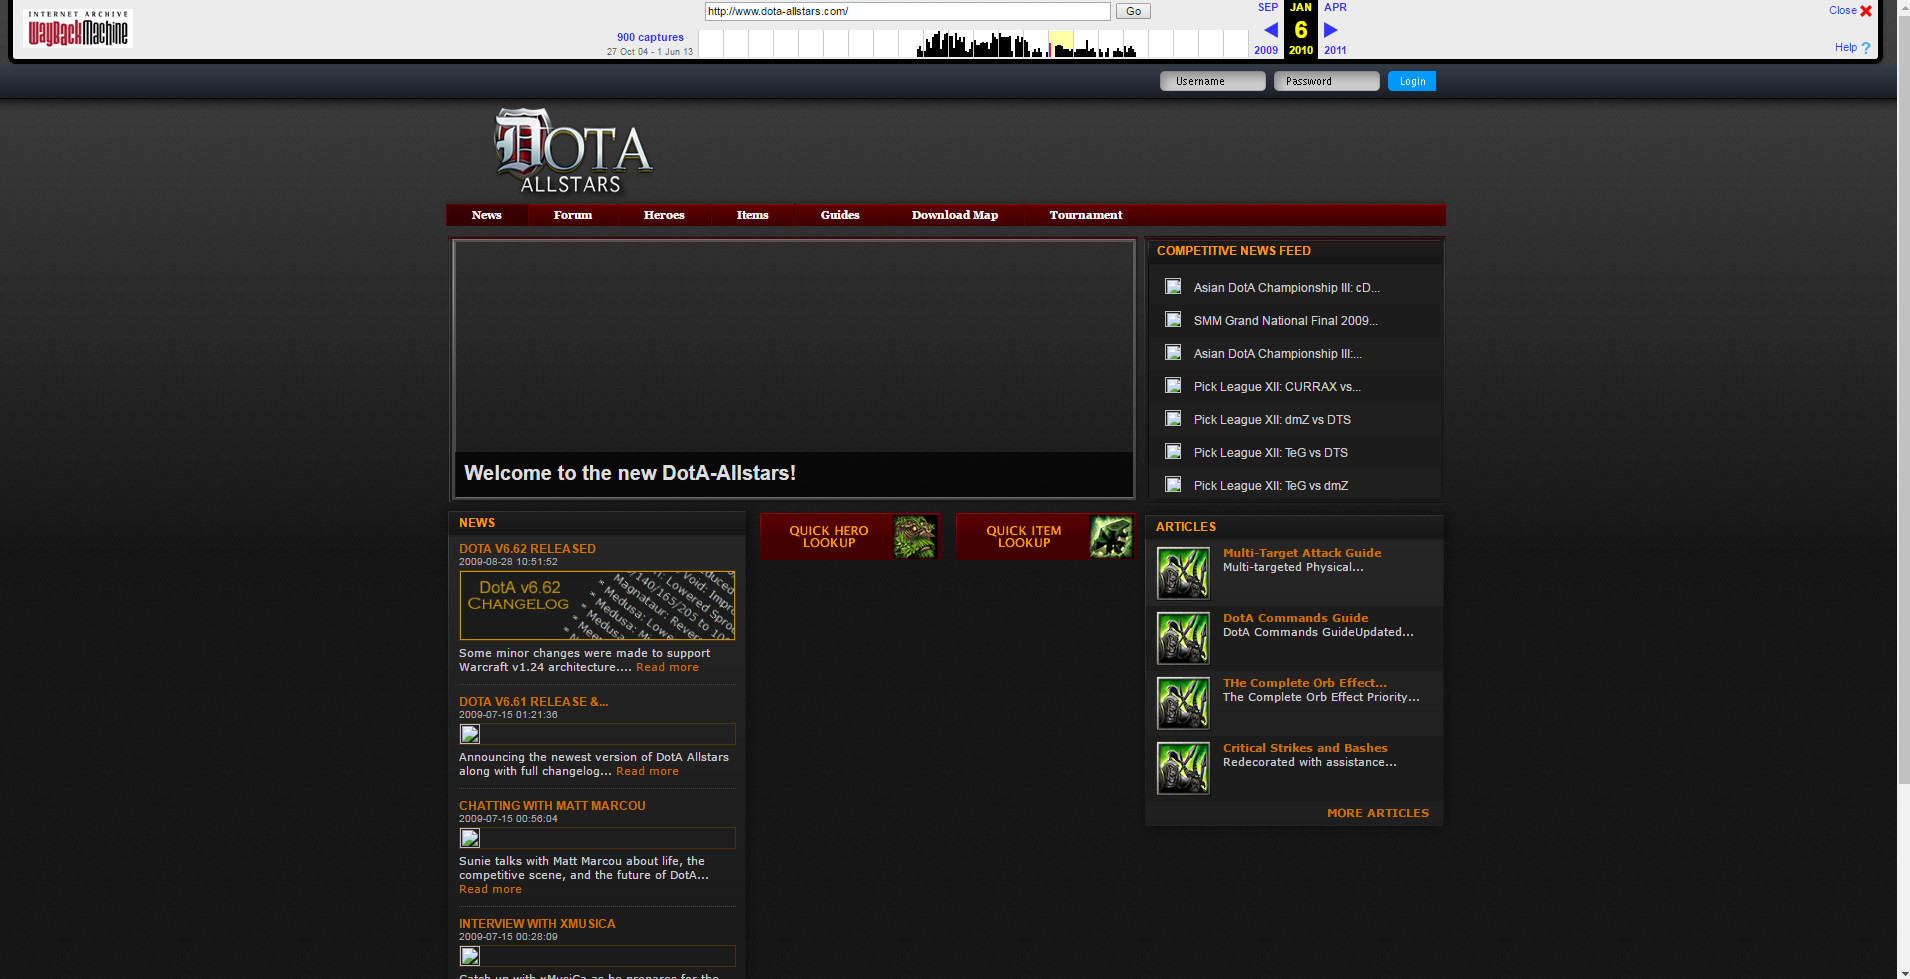Open the 900 captures link
Image resolution: width=1910 pixels, height=979 pixels.
(650, 37)
